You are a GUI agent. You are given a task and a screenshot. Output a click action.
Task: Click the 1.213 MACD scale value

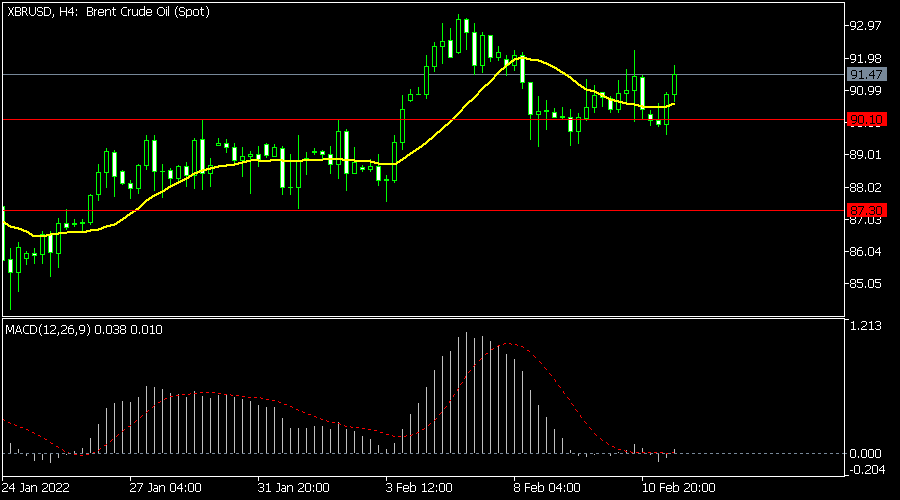coord(866,326)
